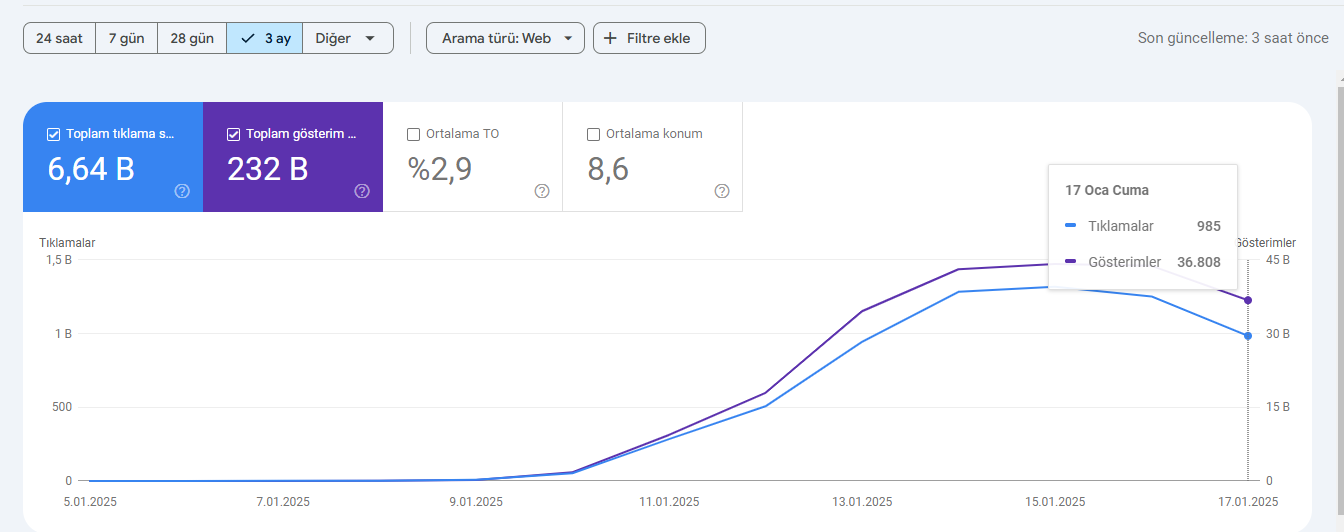Click help icon on Ortalama konum card
1344x532 pixels.
point(722,191)
